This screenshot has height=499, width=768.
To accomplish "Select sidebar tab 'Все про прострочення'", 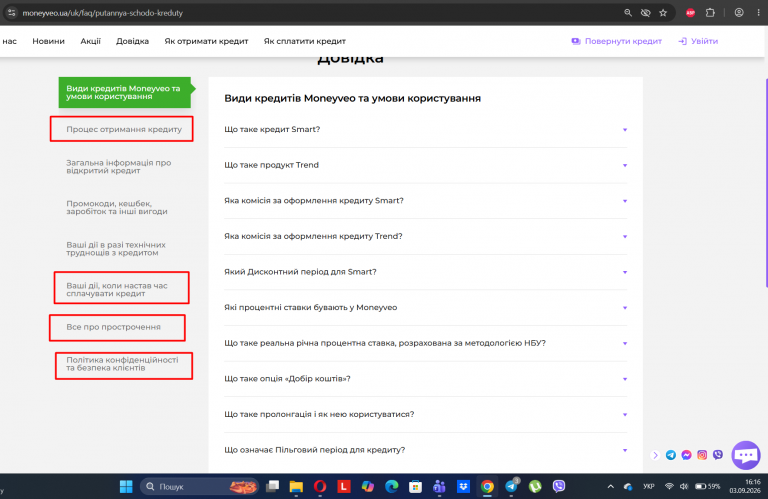I will pyautogui.click(x=114, y=327).
